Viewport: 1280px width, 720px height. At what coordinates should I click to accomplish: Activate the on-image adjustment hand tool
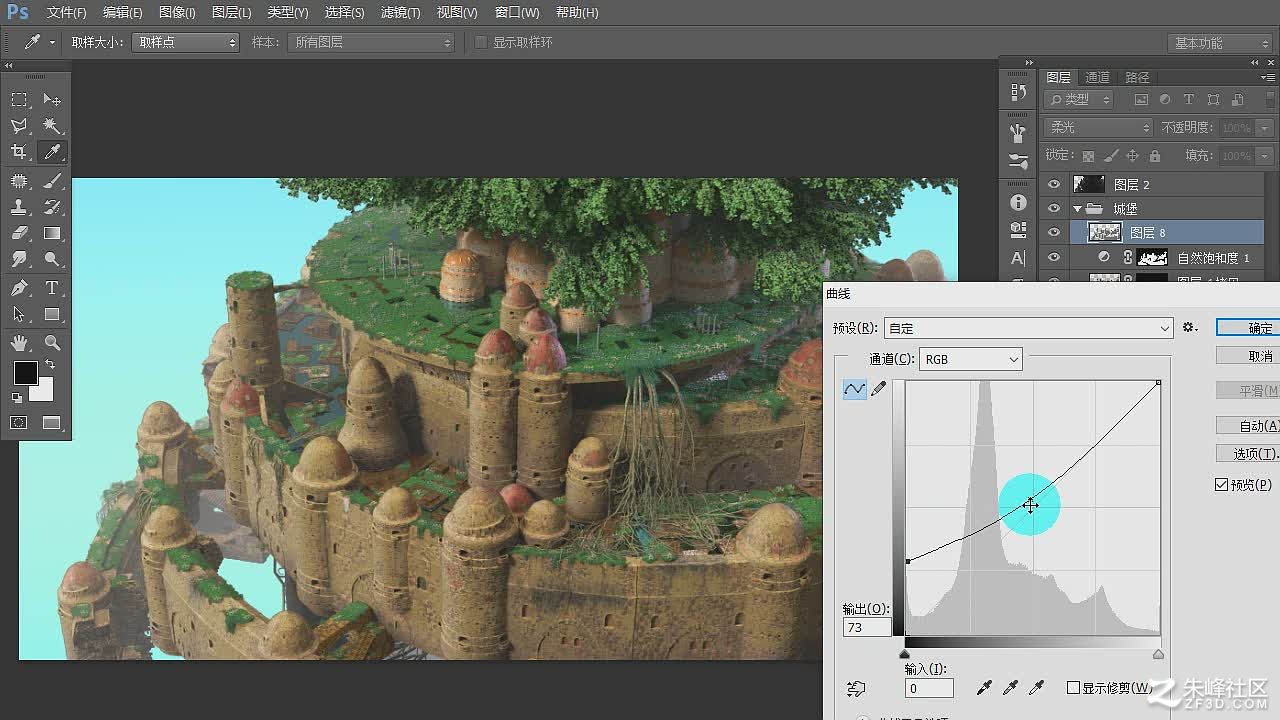click(855, 689)
